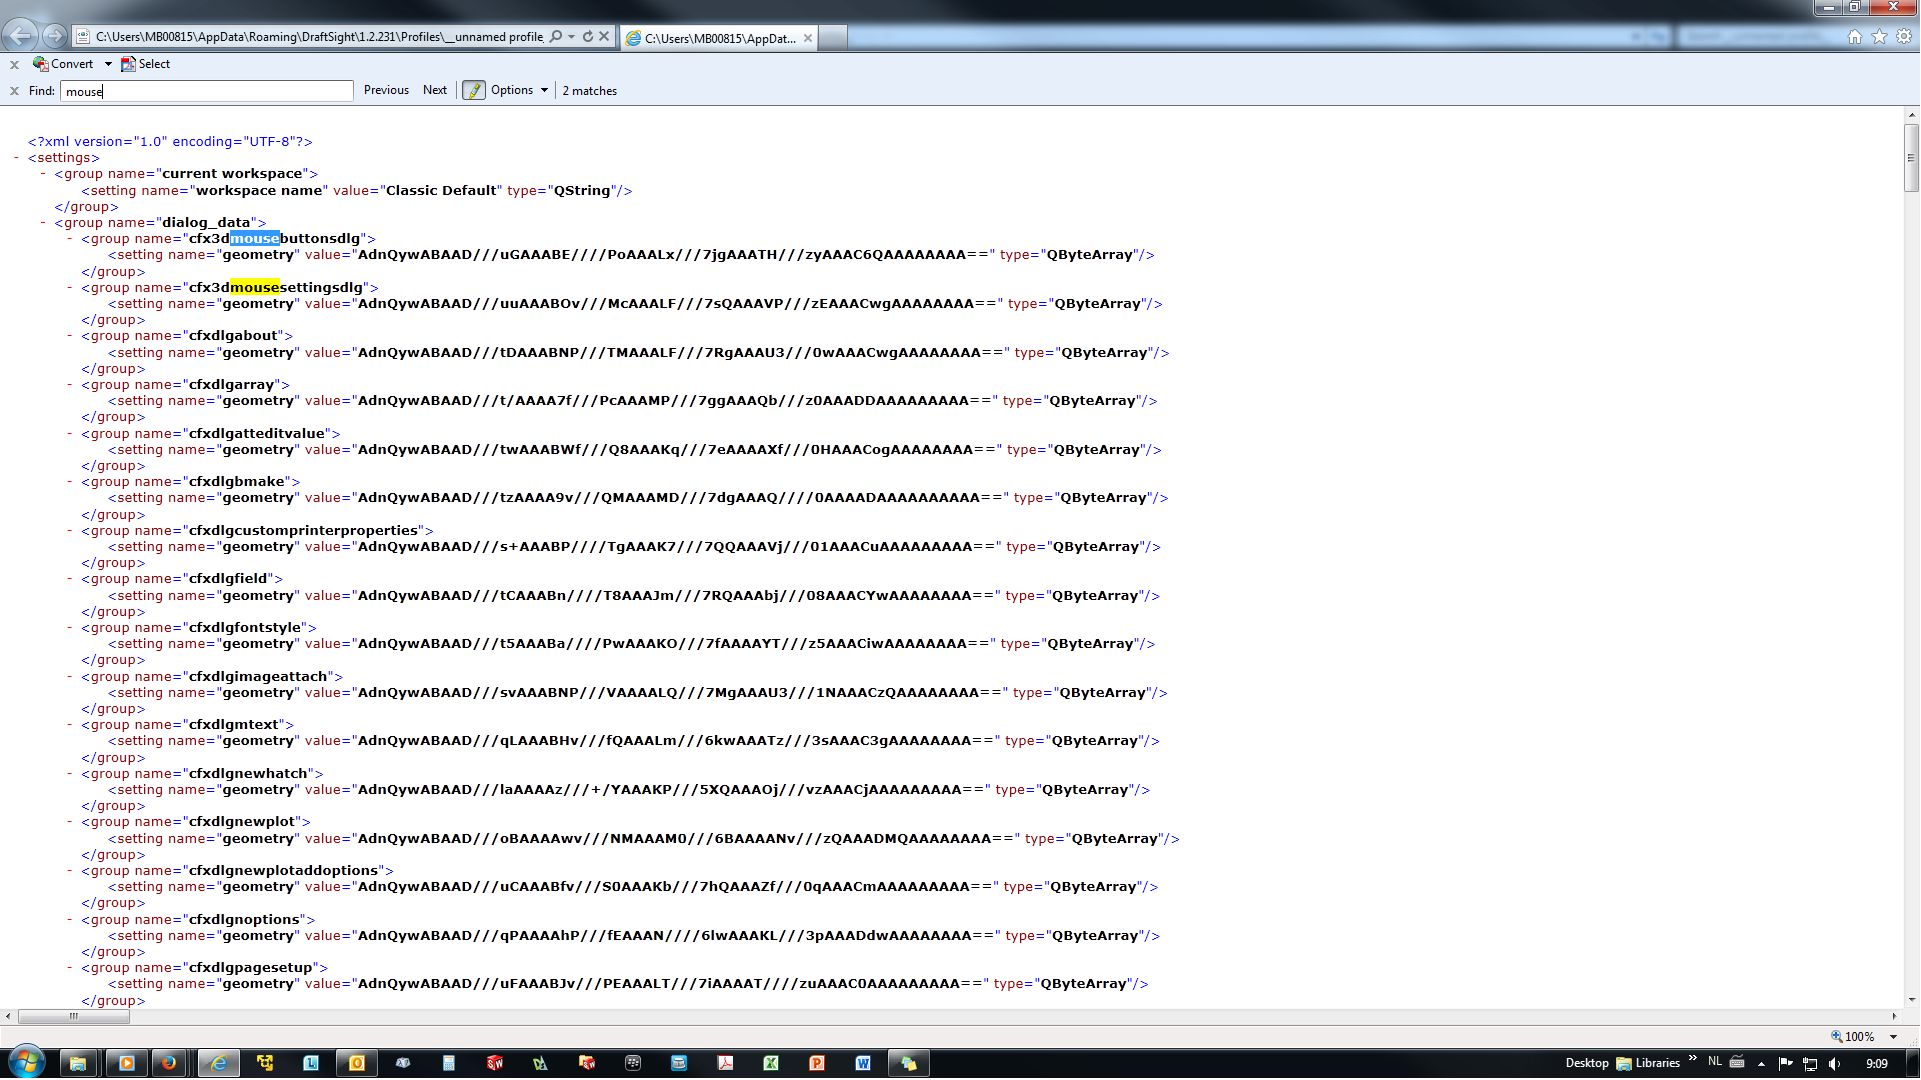The width and height of the screenshot is (1921, 1080).
Task: Refresh the page with the reload icon
Action: tap(588, 36)
